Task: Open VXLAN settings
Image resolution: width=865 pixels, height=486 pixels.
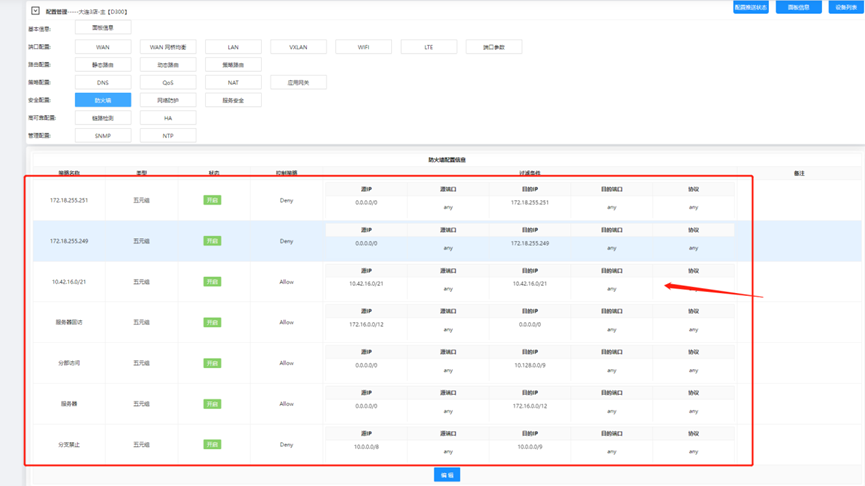Action: coord(298,47)
